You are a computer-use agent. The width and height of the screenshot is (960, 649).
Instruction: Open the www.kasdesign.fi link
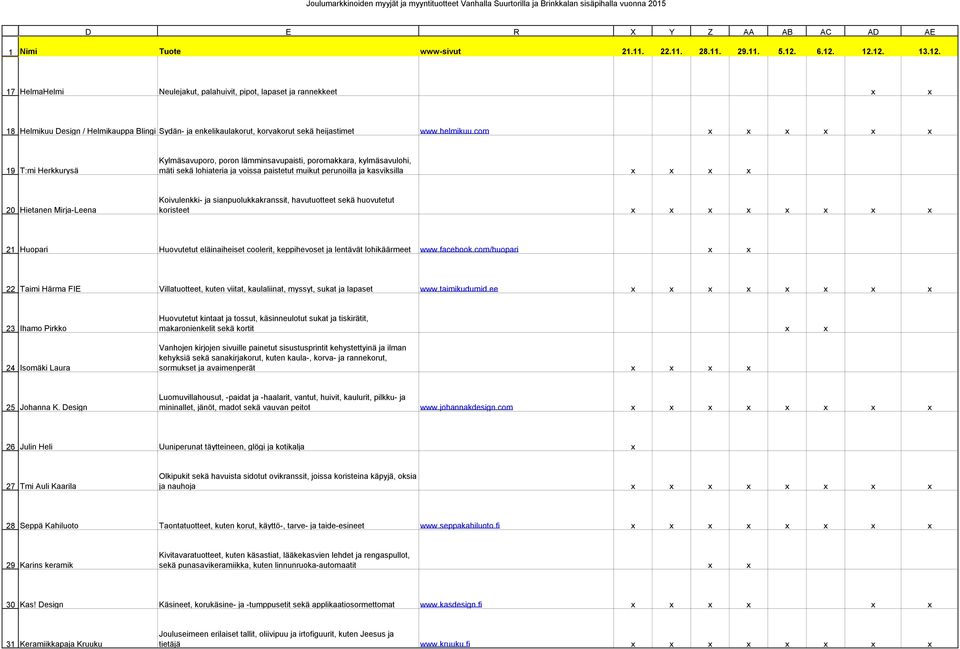tap(451, 604)
